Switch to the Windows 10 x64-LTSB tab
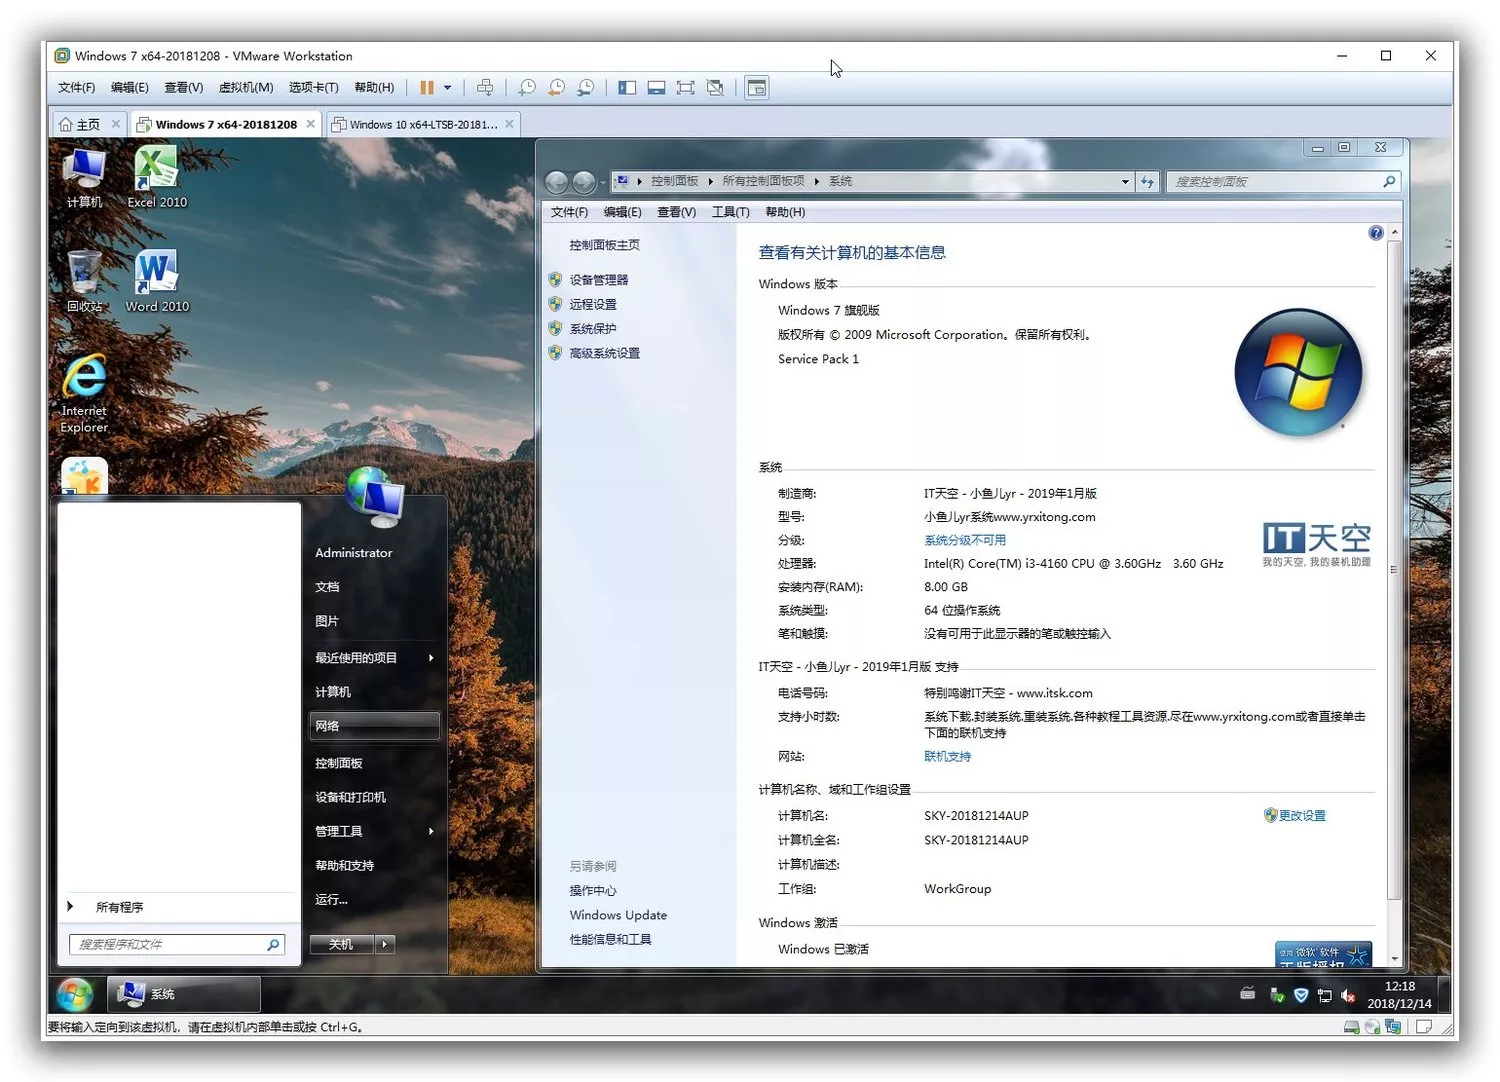Image resolution: width=1500 pixels, height=1082 pixels. click(423, 125)
